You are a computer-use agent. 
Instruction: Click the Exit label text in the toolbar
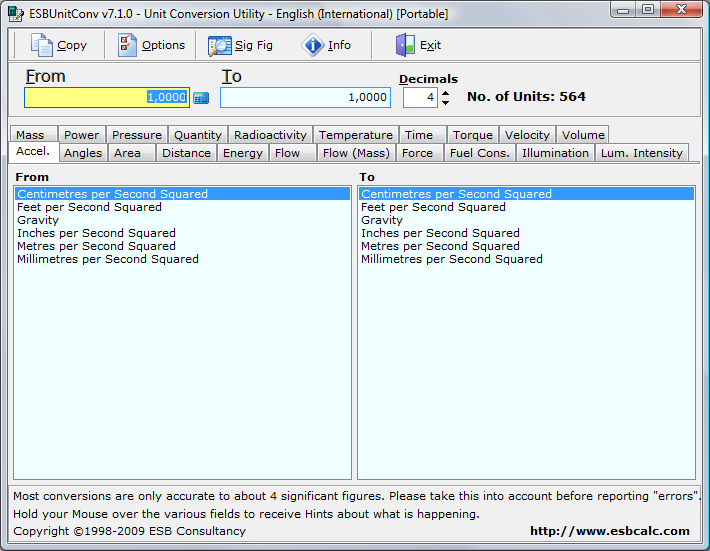pos(430,45)
